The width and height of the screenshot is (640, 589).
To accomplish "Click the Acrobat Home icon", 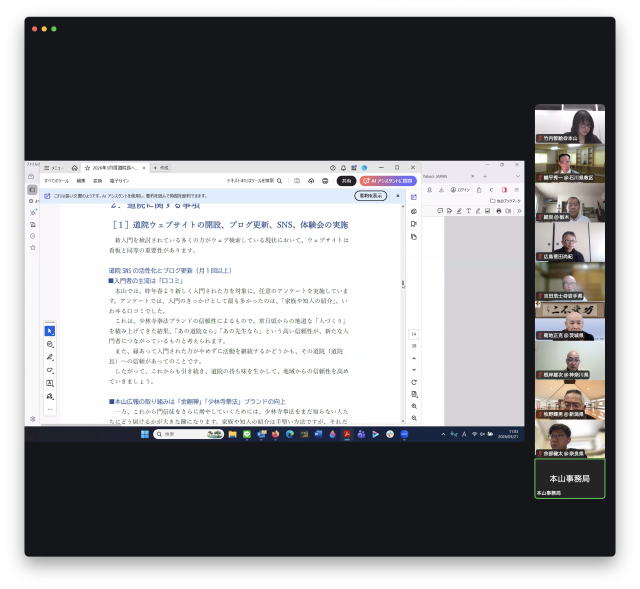I will 74,168.
